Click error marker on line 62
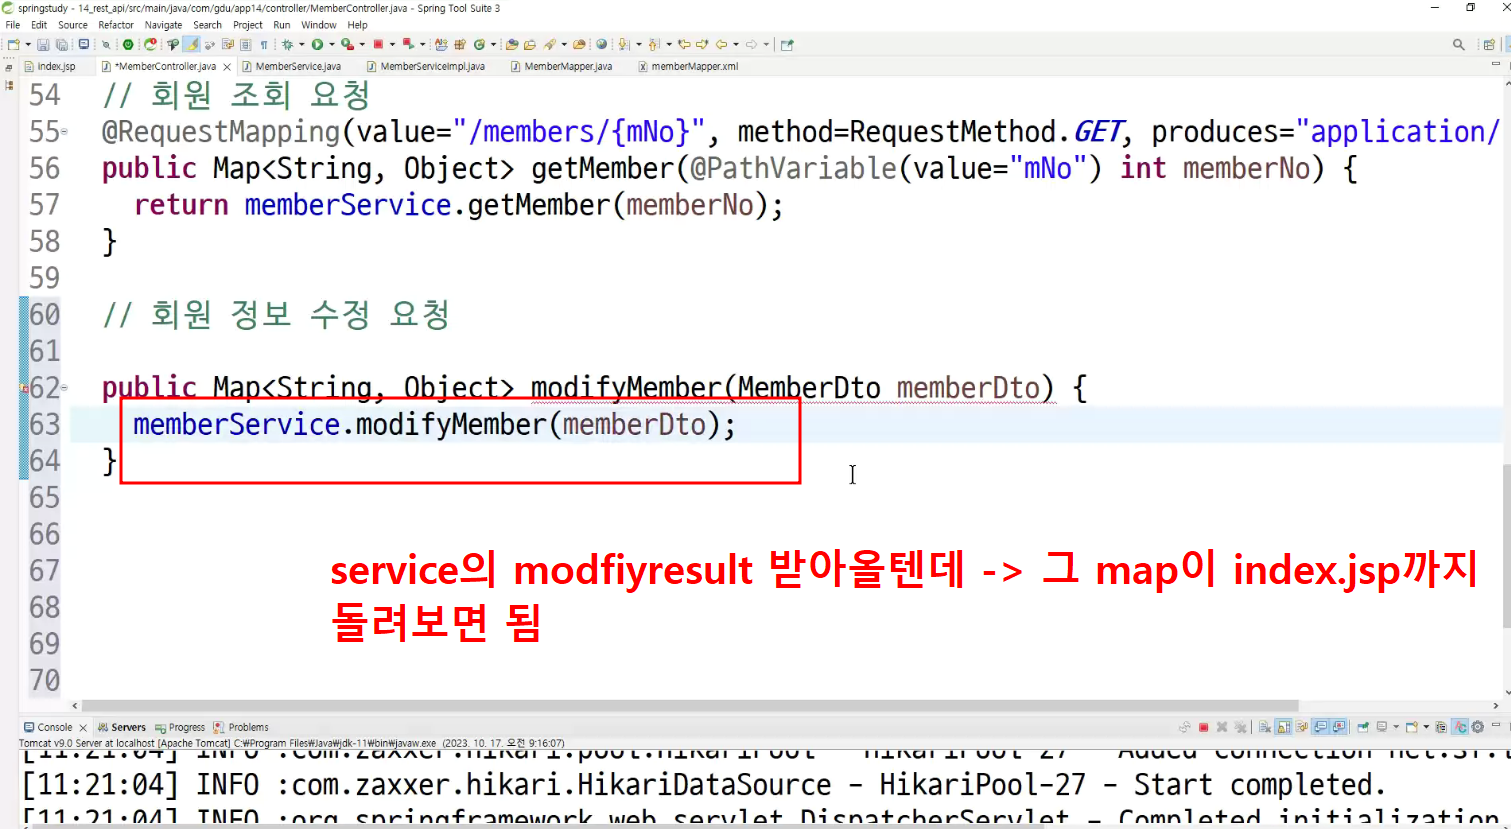The height and width of the screenshot is (829, 1511). click(25, 388)
